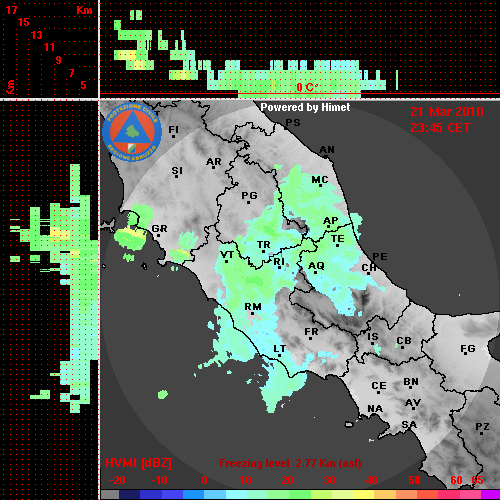Click the '5' km altitude scale label
This screenshot has height=500, width=500.
pos(83,85)
